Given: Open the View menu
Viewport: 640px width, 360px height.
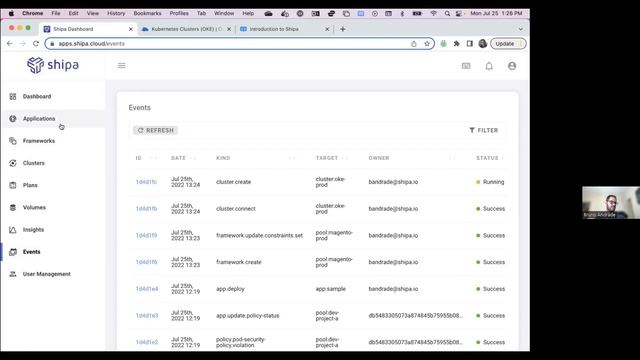Looking at the screenshot, I should point(93,13).
